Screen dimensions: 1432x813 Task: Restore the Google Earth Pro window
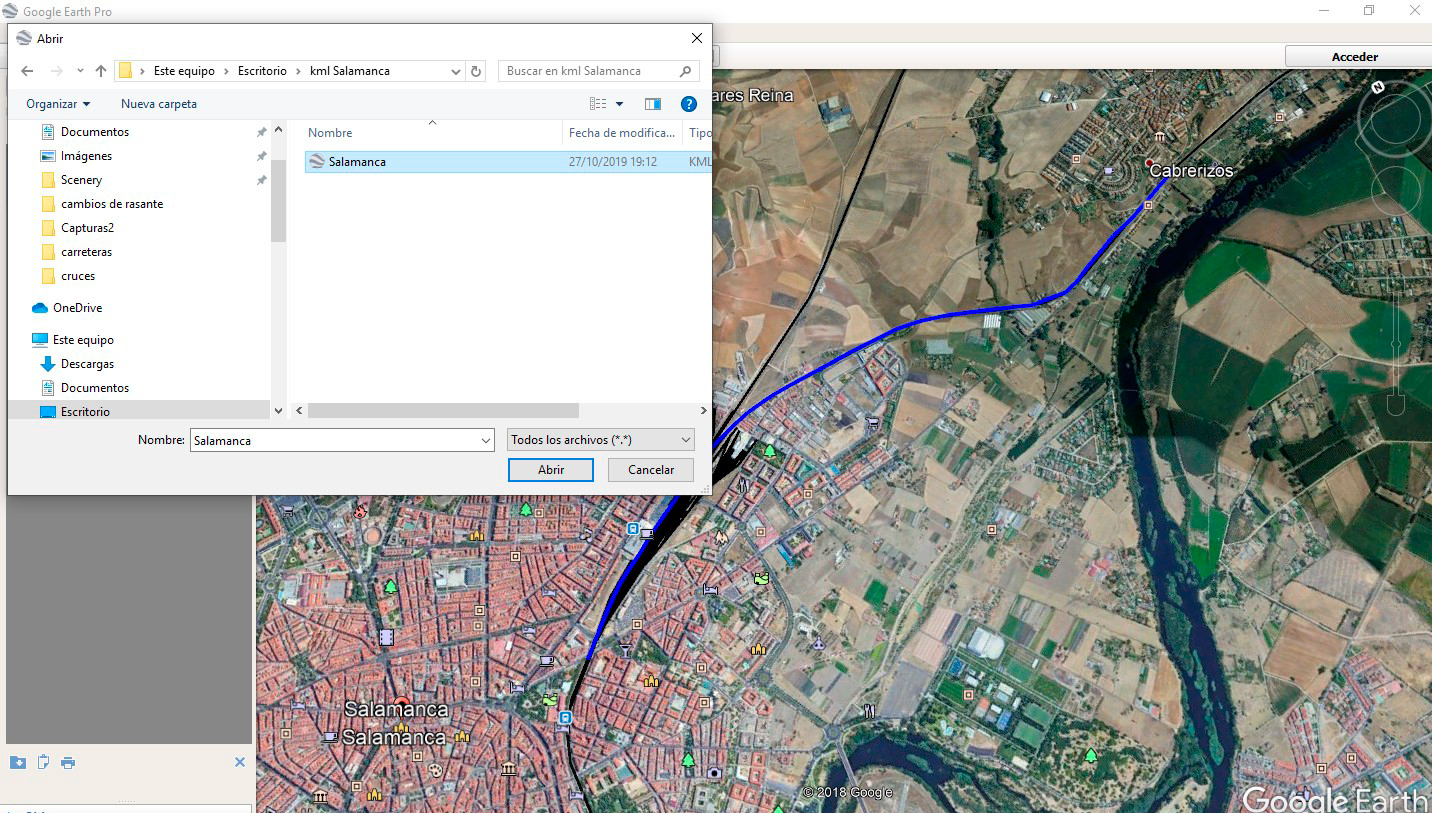pyautogui.click(x=1369, y=11)
